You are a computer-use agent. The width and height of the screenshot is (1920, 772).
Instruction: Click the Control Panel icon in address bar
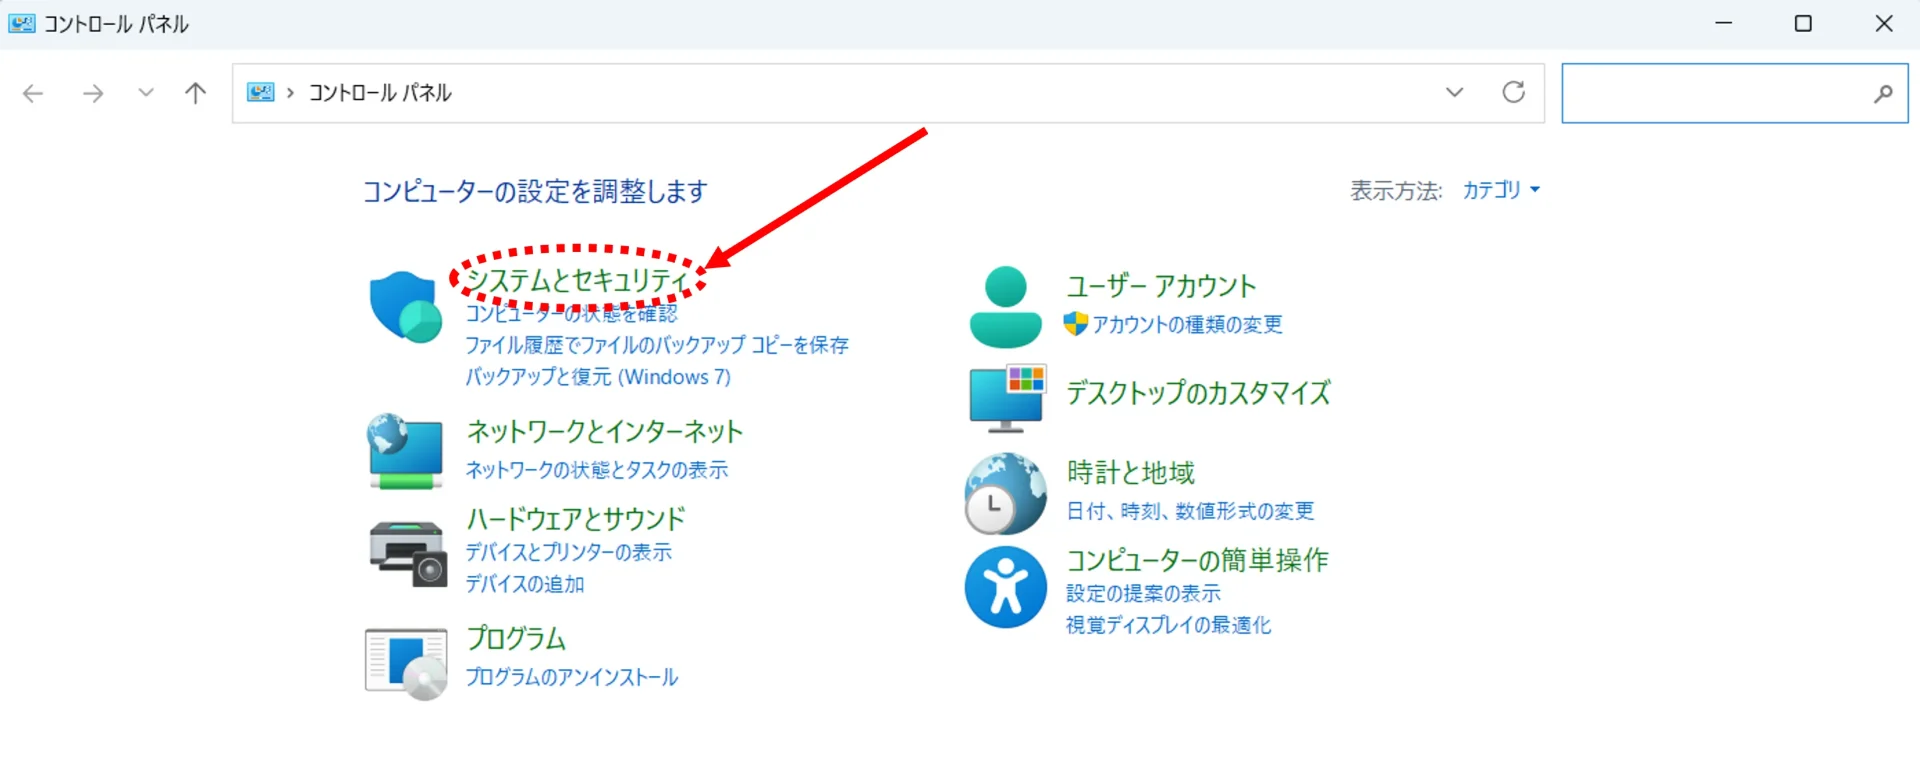pyautogui.click(x=261, y=93)
